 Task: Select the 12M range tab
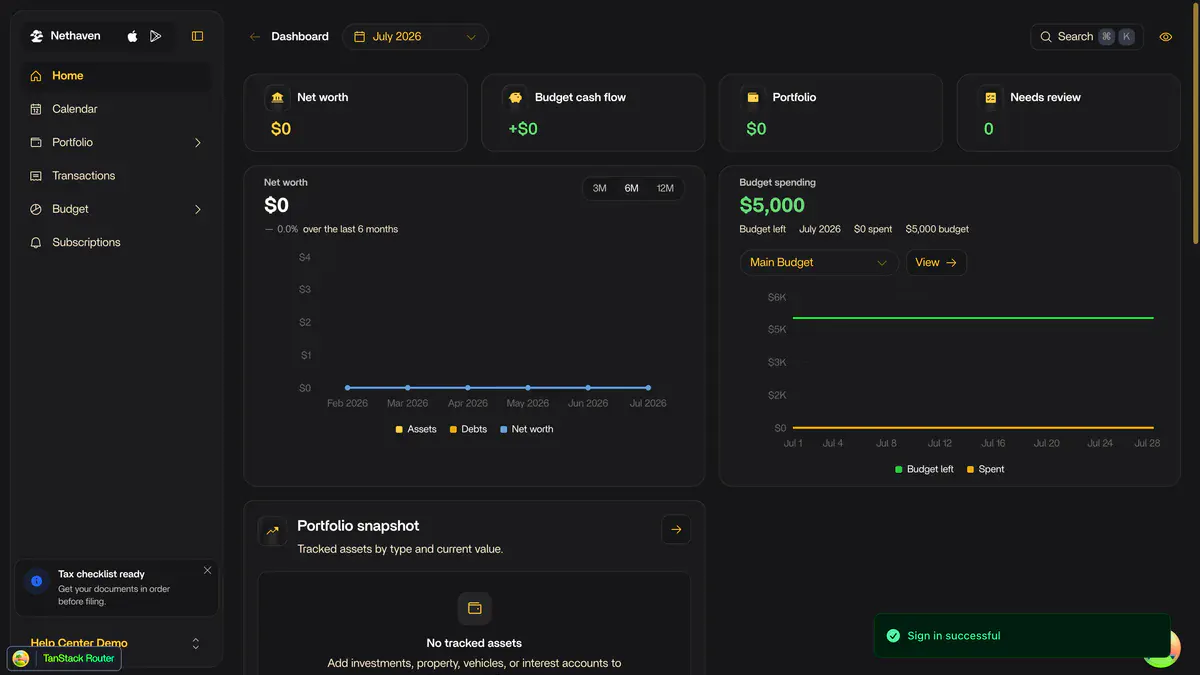pos(665,188)
